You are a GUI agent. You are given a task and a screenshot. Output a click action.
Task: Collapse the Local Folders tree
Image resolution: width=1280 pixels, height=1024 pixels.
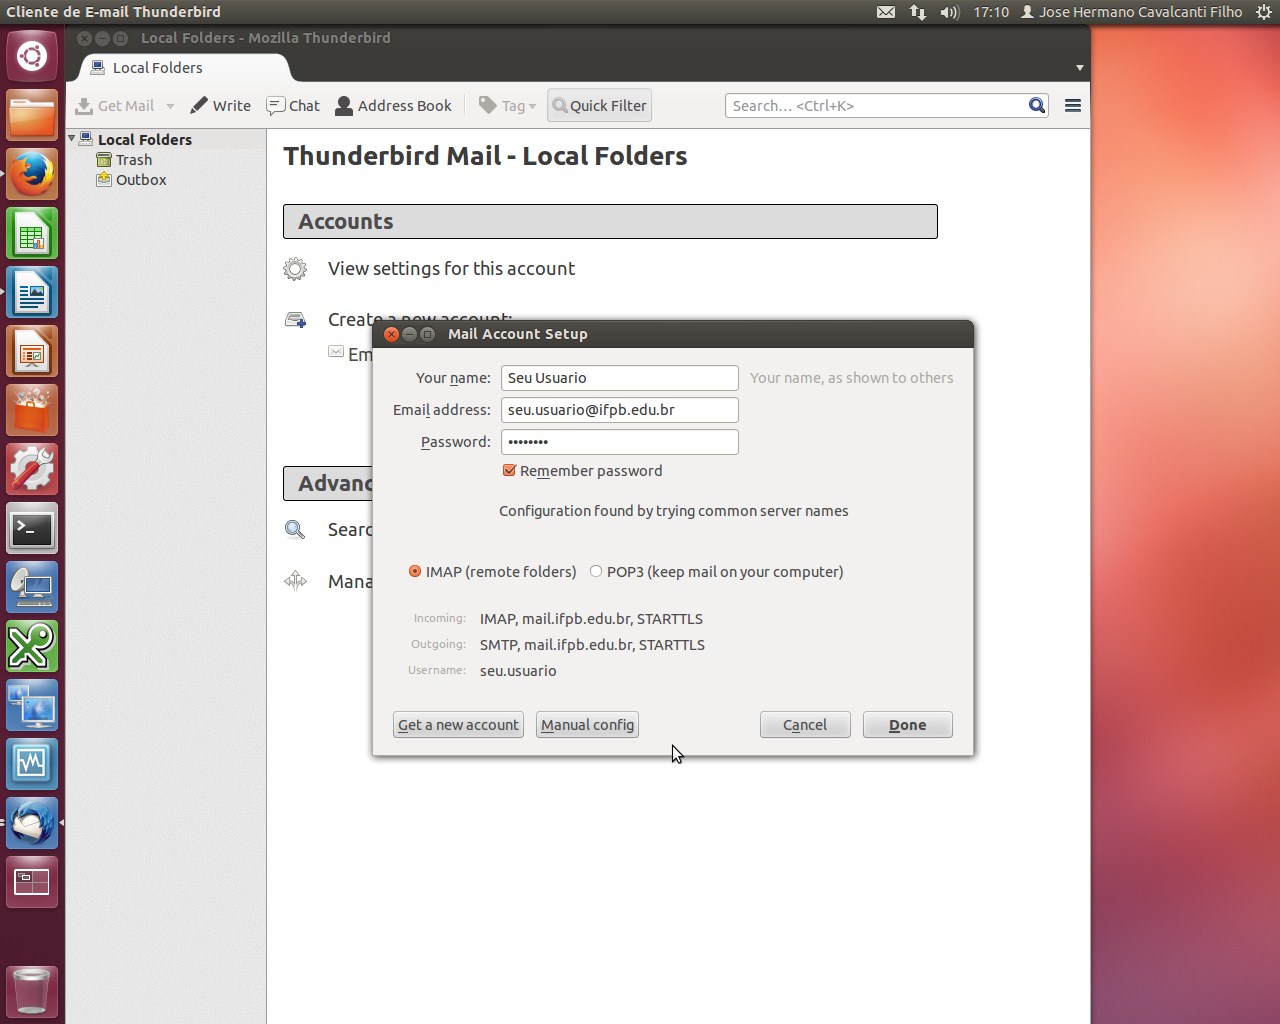[72, 138]
